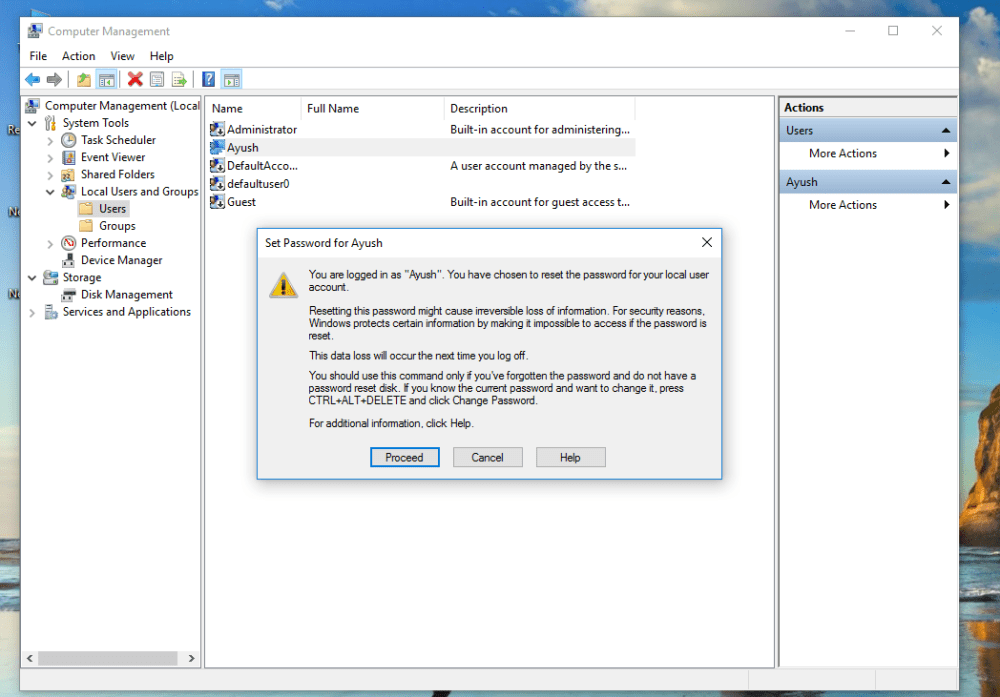This screenshot has height=697, width=1000.
Task: Click the Up one level folder icon
Action: (84, 80)
